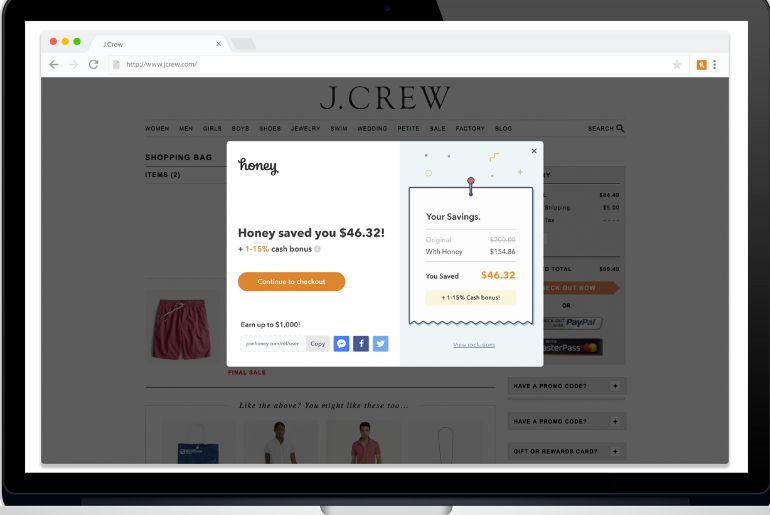
Task: Expand first Have a Promo Code section
Action: pos(615,386)
